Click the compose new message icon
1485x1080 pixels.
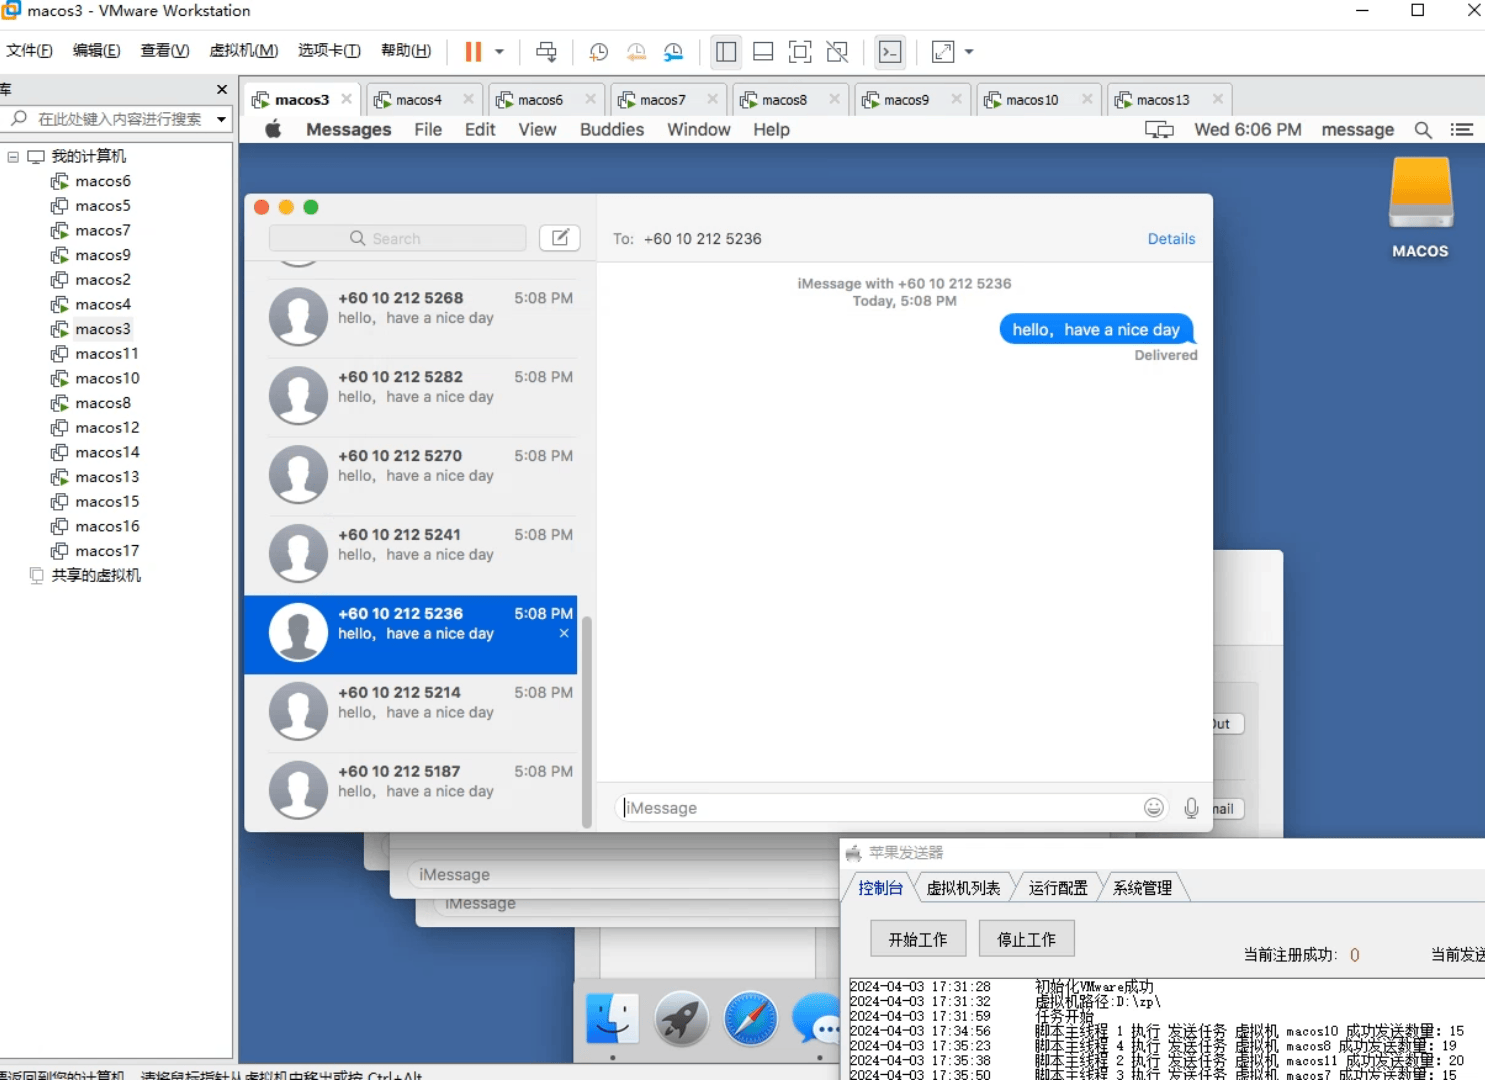[x=560, y=238]
